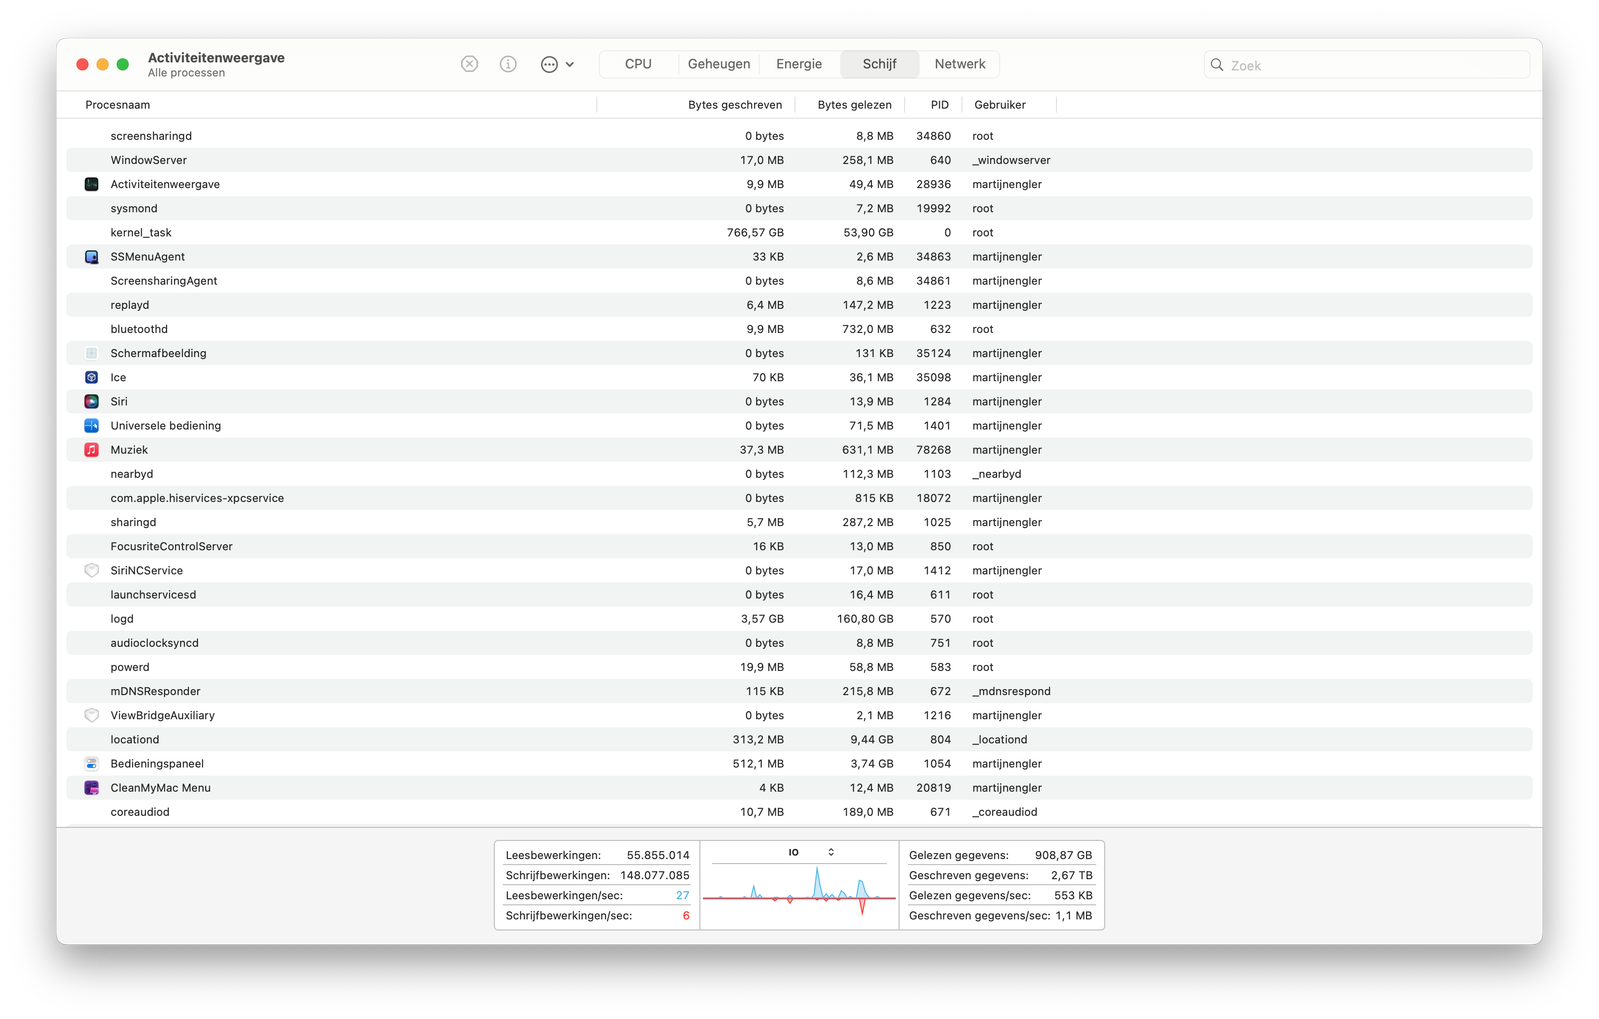This screenshot has width=1599, height=1019.
Task: Select the sysmond process row
Action: (799, 208)
